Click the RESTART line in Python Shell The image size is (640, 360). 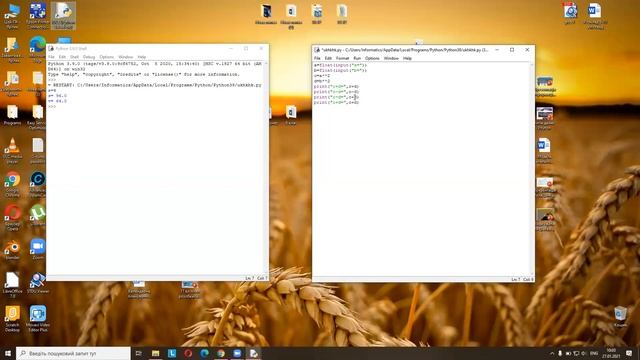click(154, 85)
